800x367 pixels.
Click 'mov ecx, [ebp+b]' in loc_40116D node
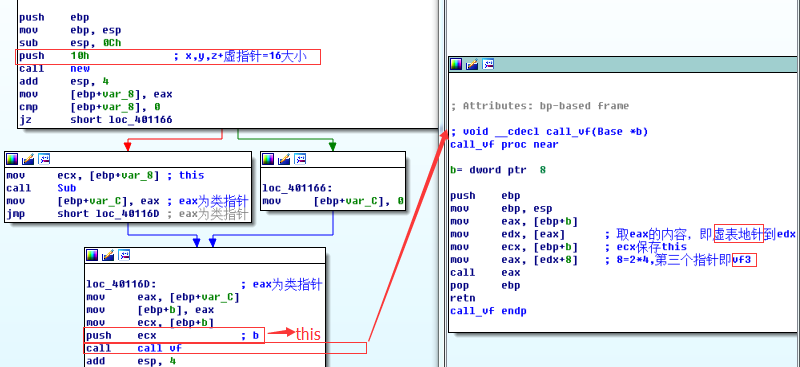click(x=150, y=323)
